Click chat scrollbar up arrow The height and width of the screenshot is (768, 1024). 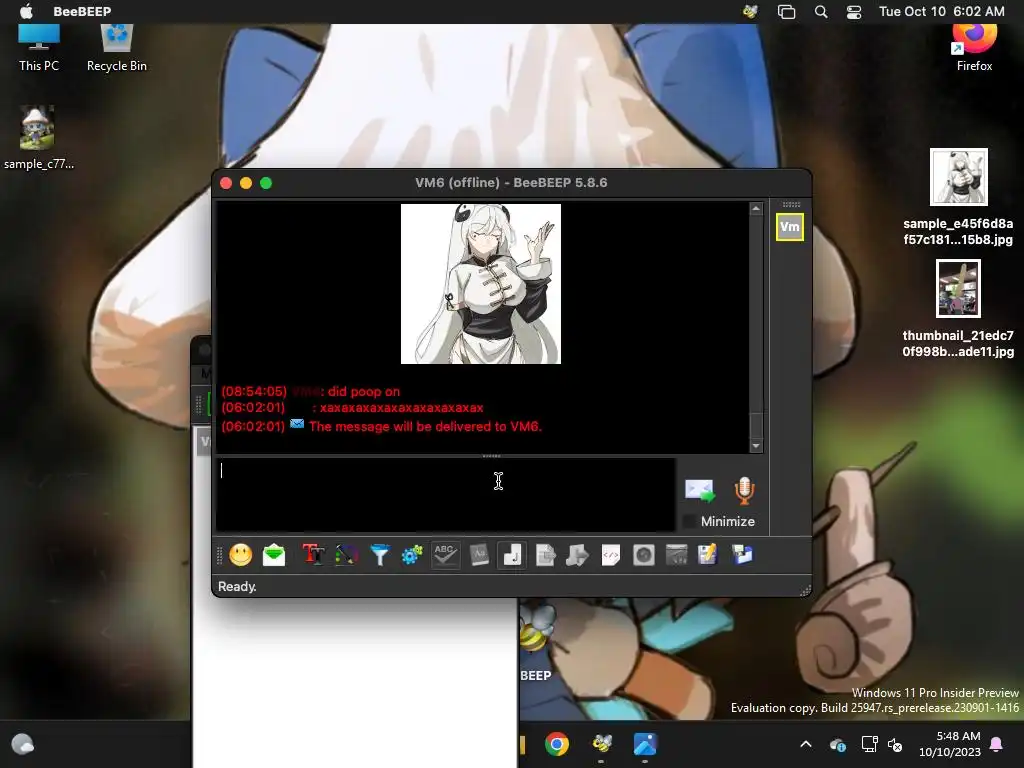click(756, 209)
